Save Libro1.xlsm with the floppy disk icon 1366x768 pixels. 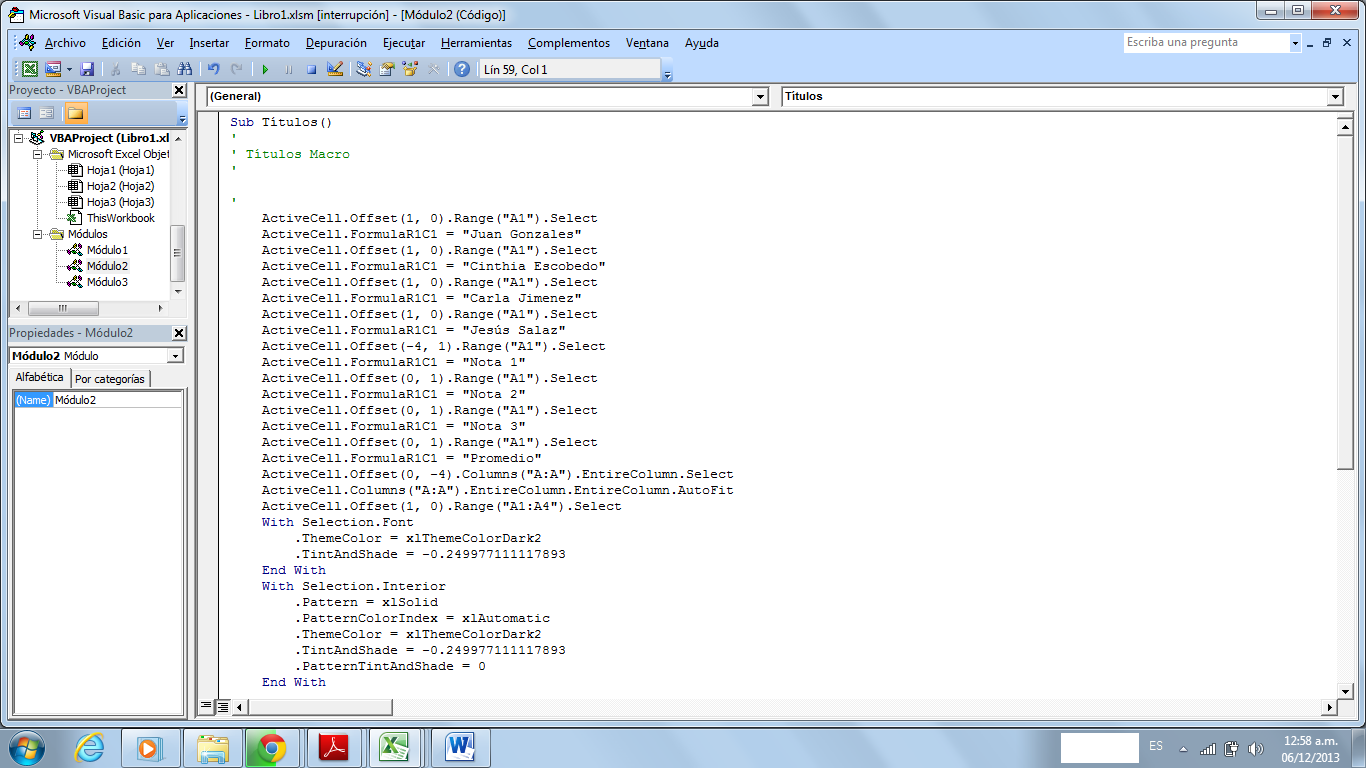[x=87, y=69]
